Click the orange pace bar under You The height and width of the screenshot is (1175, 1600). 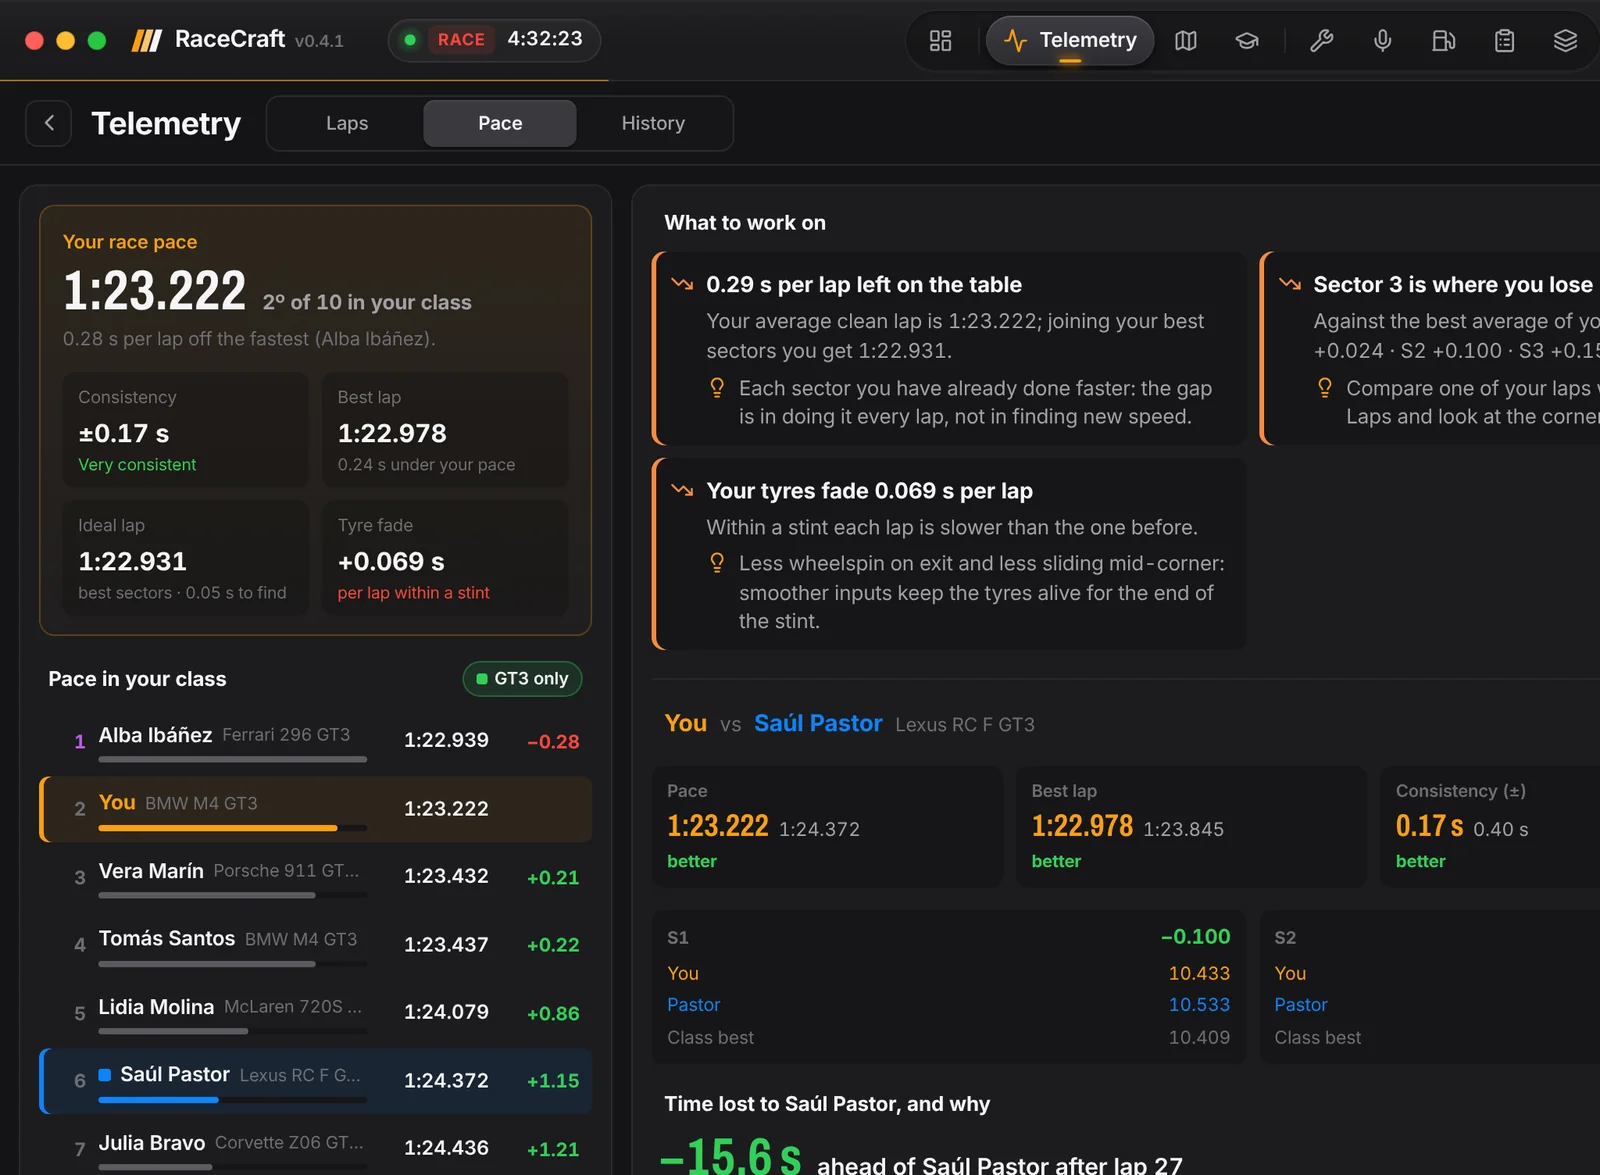tap(218, 828)
